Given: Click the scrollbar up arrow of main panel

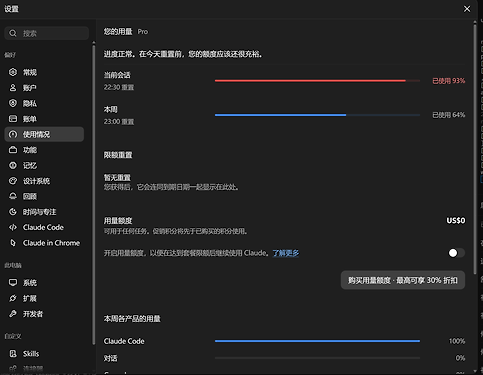Looking at the screenshot, I should click(x=475, y=22).
